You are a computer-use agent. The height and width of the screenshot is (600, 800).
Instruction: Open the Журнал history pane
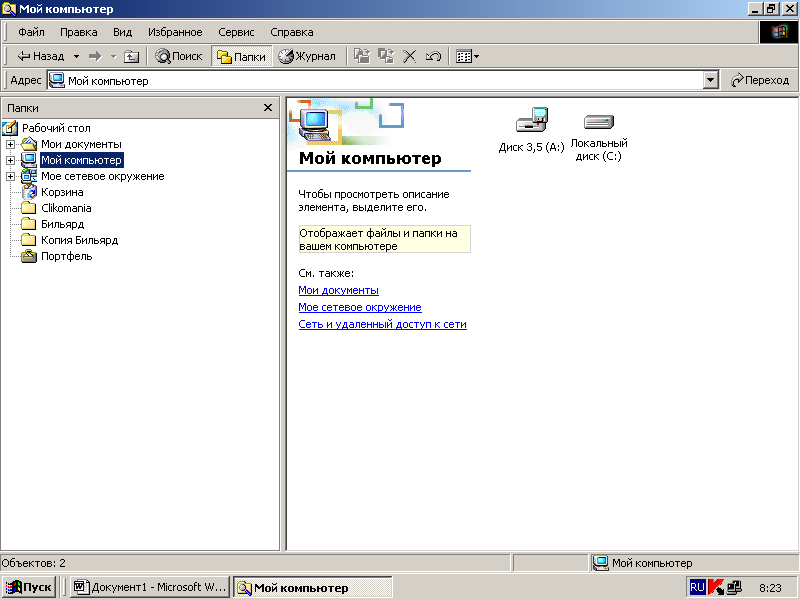(x=307, y=56)
